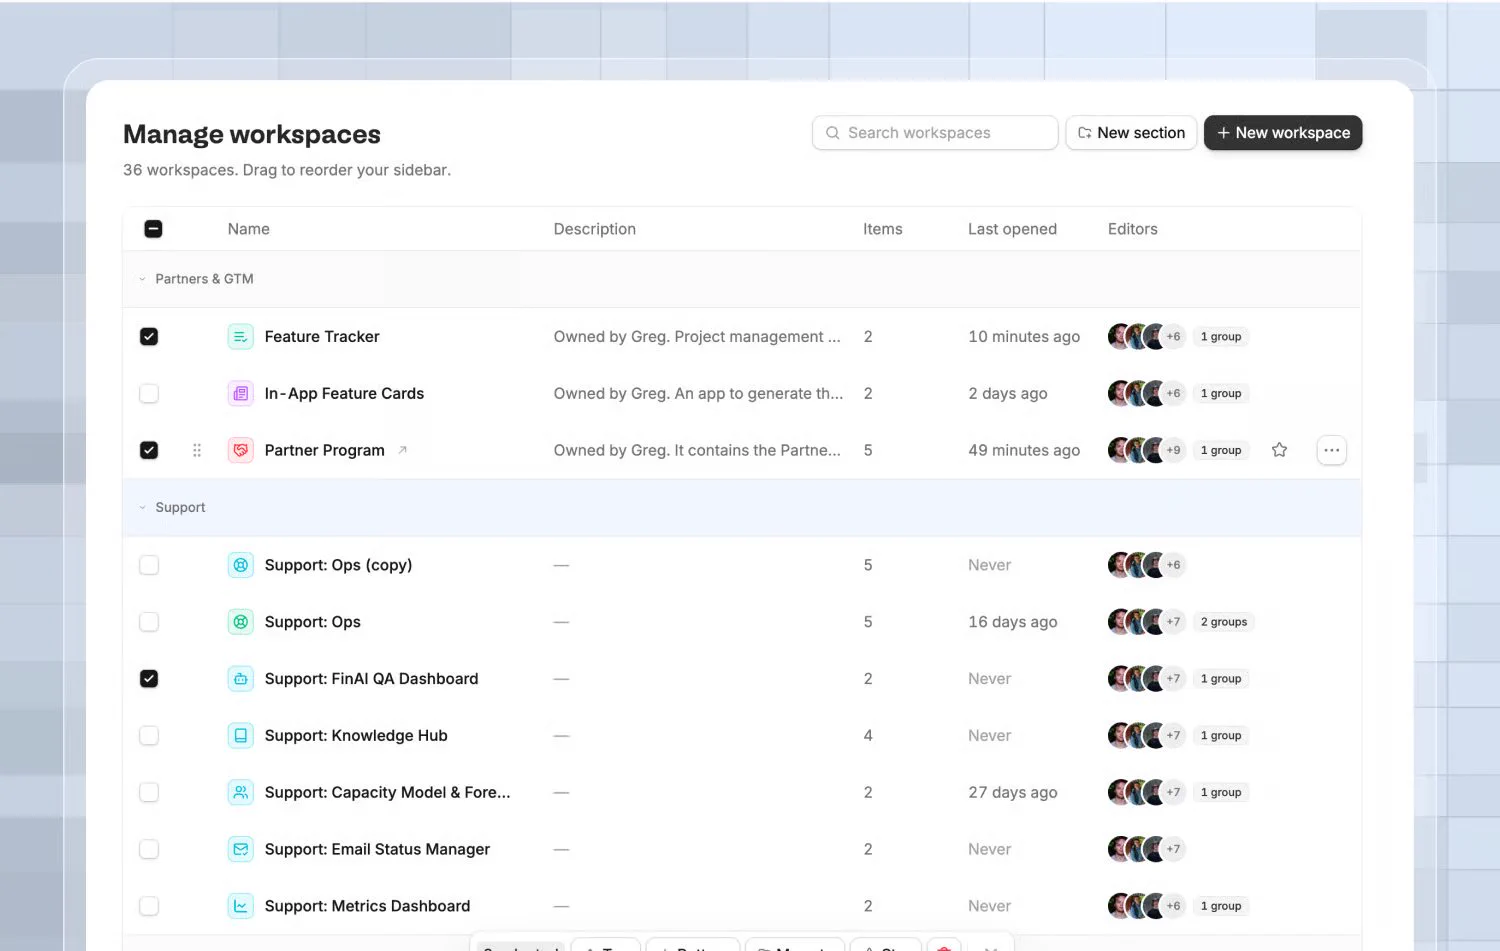Click the "2 groups" badge on Support: Ops
1500x951 pixels.
point(1224,622)
